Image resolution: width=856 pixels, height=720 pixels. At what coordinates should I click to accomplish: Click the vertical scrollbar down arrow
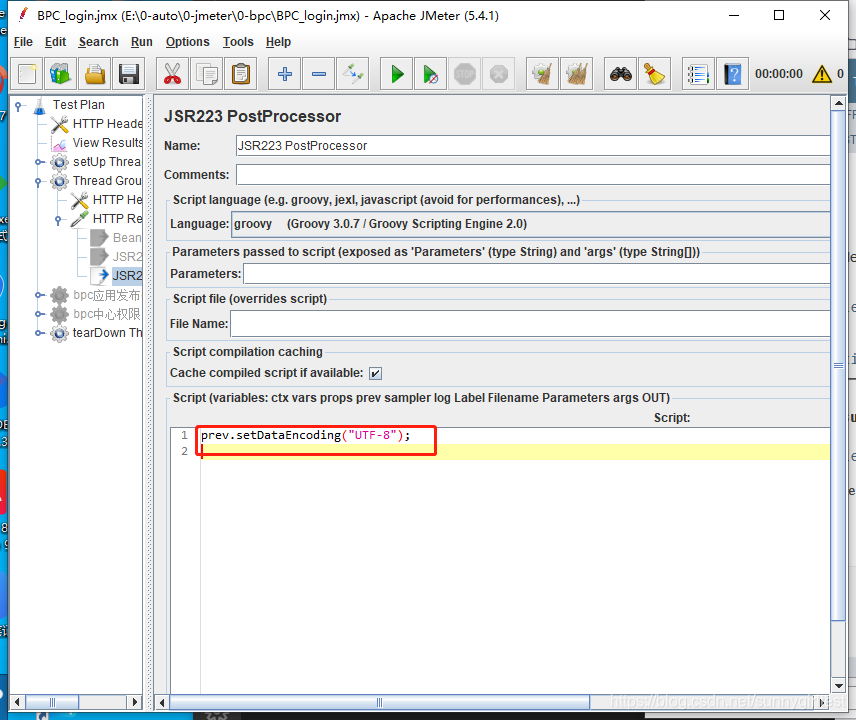pos(839,685)
